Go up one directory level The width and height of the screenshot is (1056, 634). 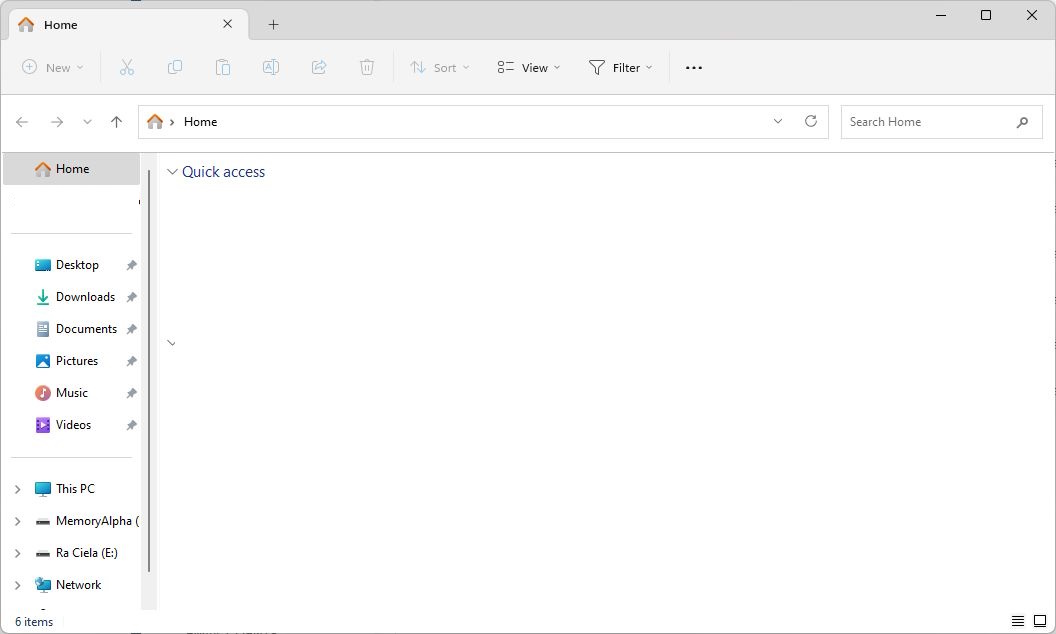coord(116,121)
